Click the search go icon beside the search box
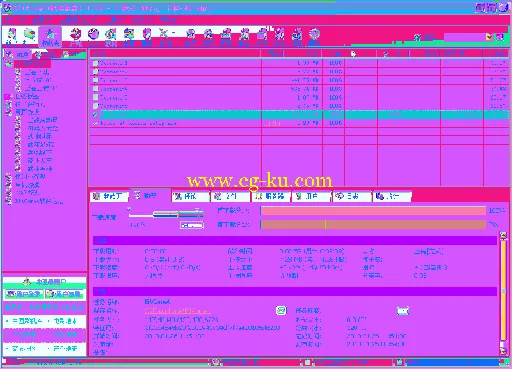This screenshot has width=512, height=369. point(500,37)
